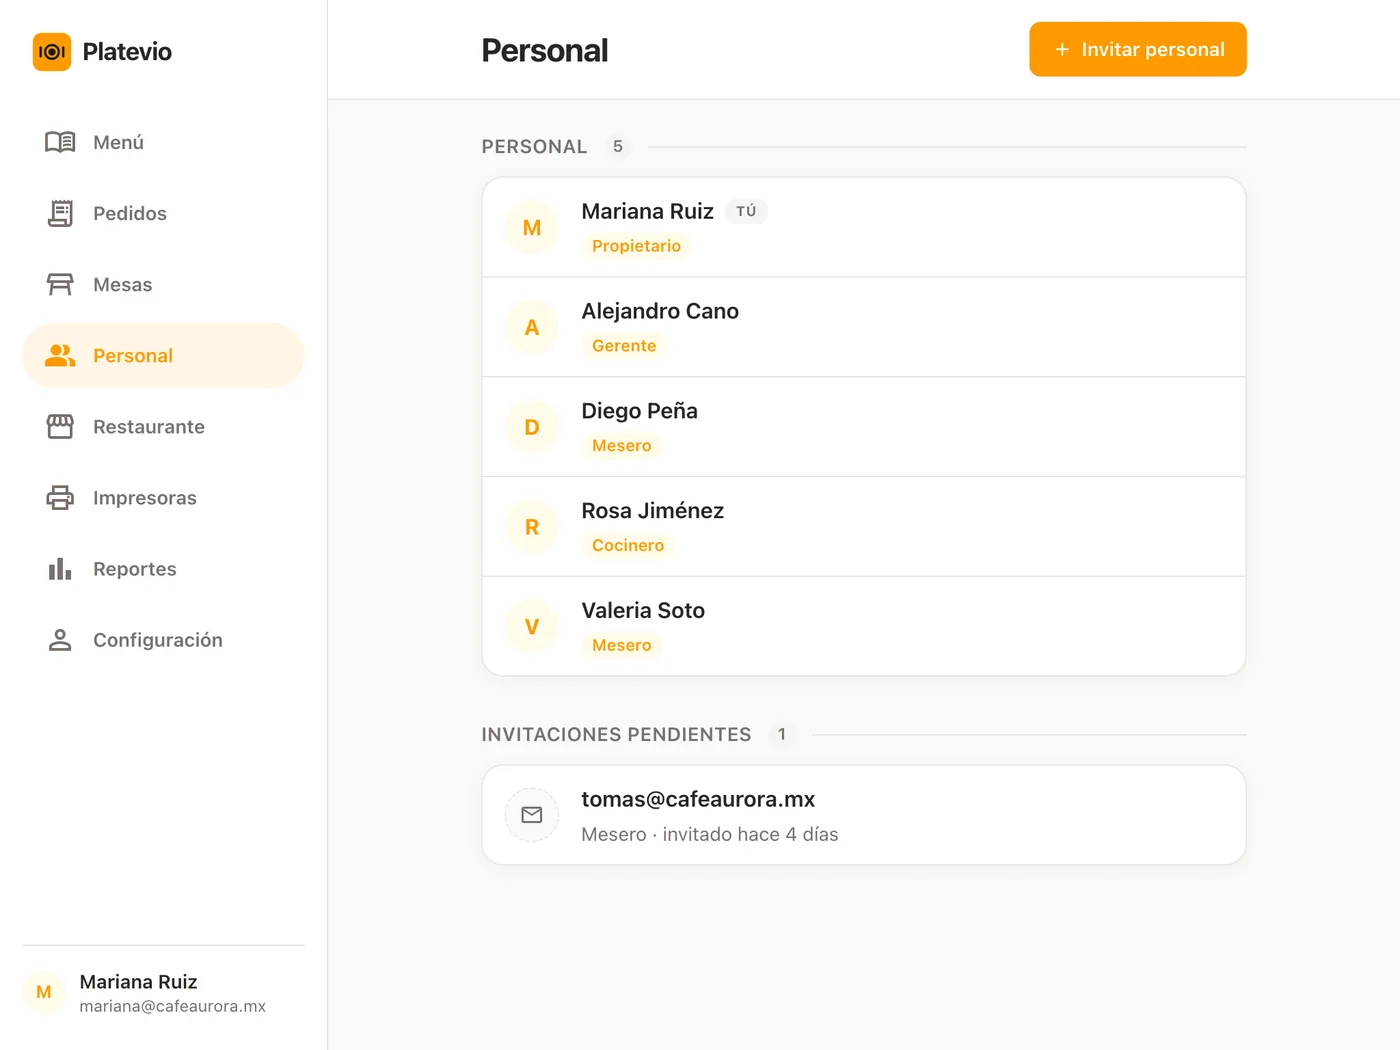Click the TÚ tag next to Mariana Ruiz
Image resolution: width=1400 pixels, height=1050 pixels.
pyautogui.click(x=746, y=211)
